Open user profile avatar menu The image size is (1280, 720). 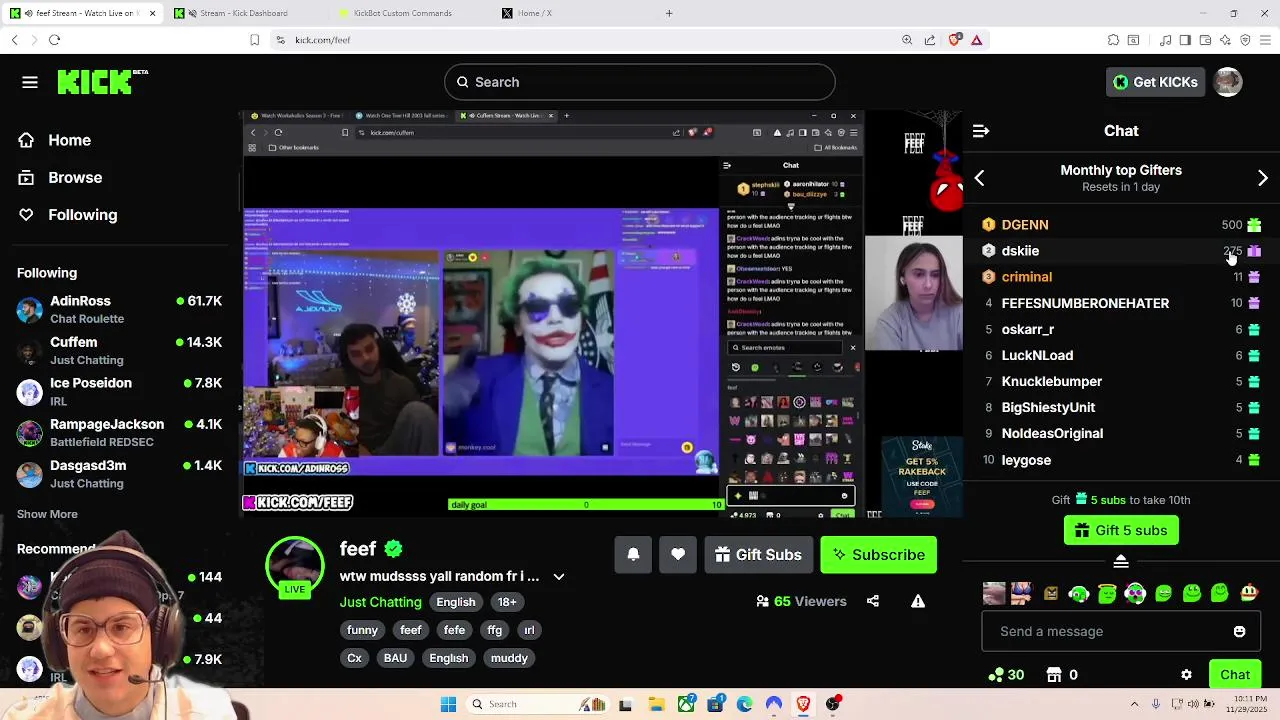click(x=1228, y=82)
